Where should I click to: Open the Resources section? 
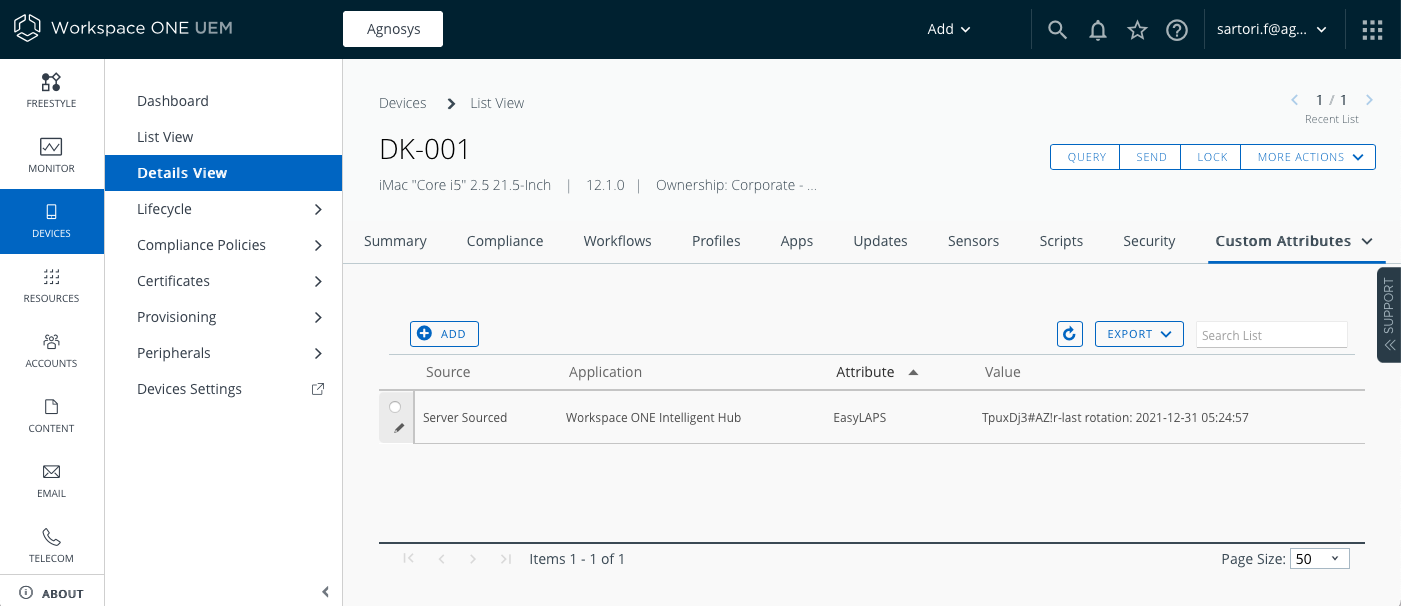click(52, 286)
